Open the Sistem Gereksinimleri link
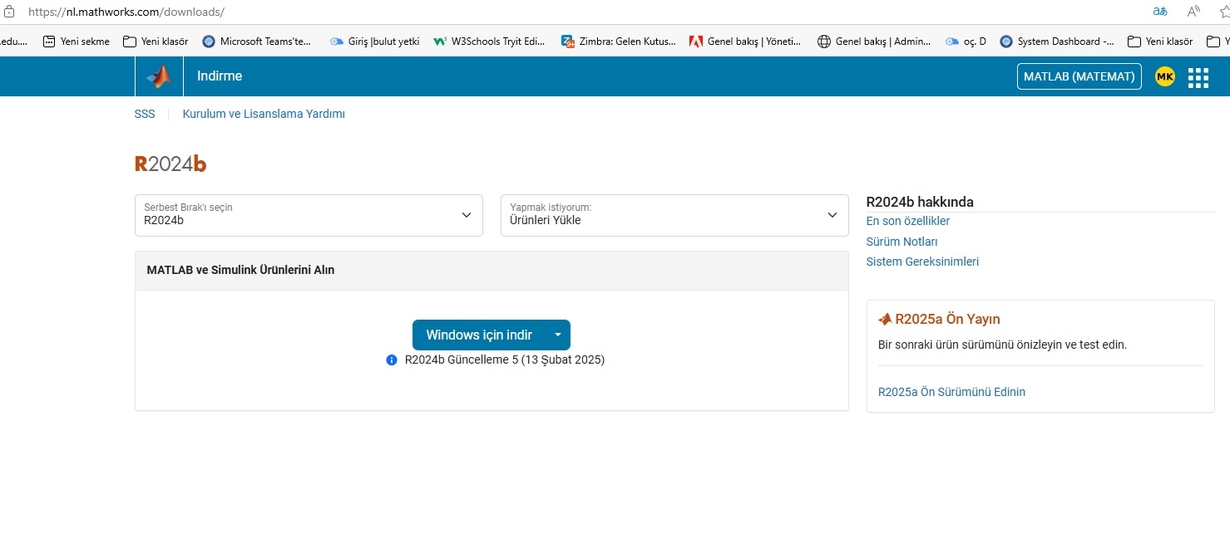Image resolution: width=1230 pixels, height=538 pixels. tap(922, 262)
